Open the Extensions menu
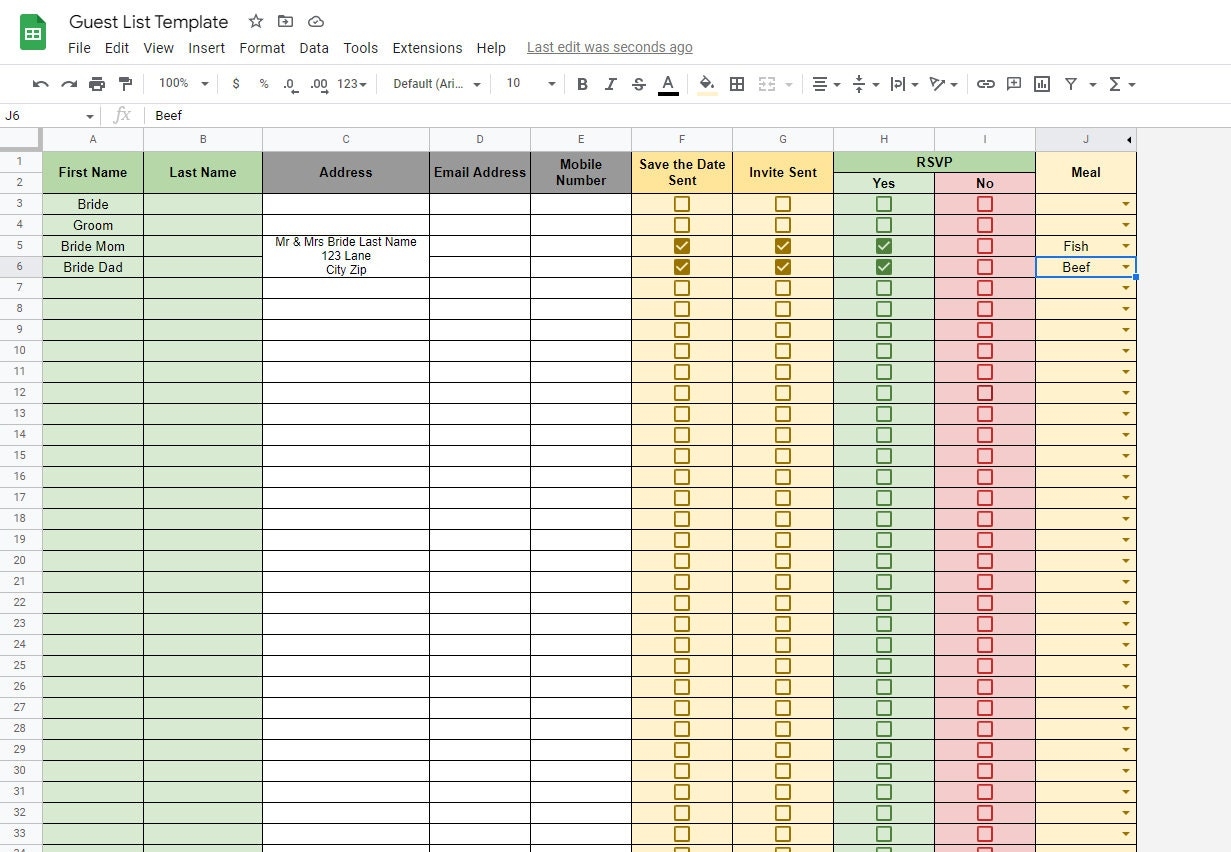Image resolution: width=1231 pixels, height=852 pixels. 427,47
